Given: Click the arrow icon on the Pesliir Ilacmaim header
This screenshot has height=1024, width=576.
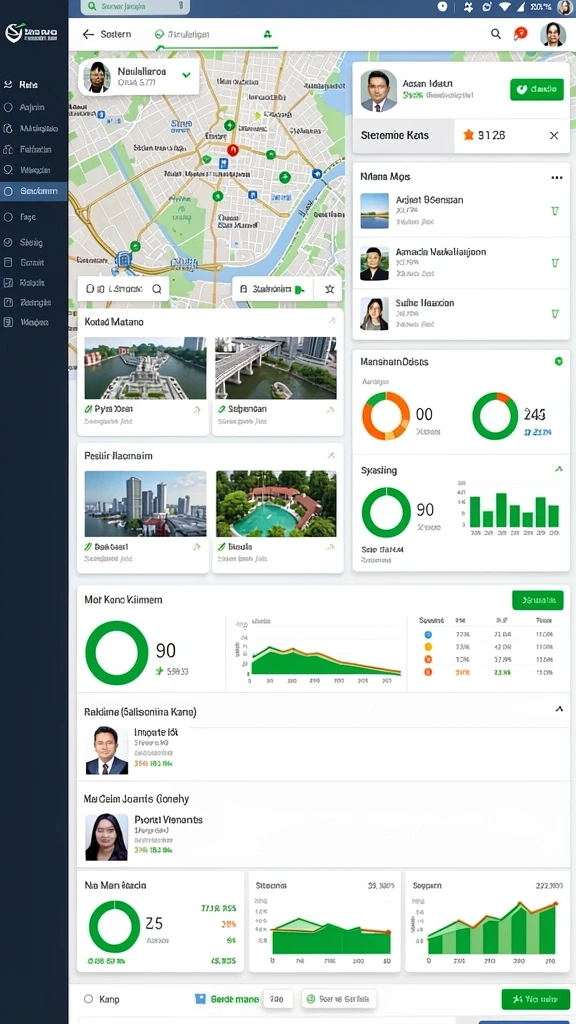Looking at the screenshot, I should tap(331, 455).
